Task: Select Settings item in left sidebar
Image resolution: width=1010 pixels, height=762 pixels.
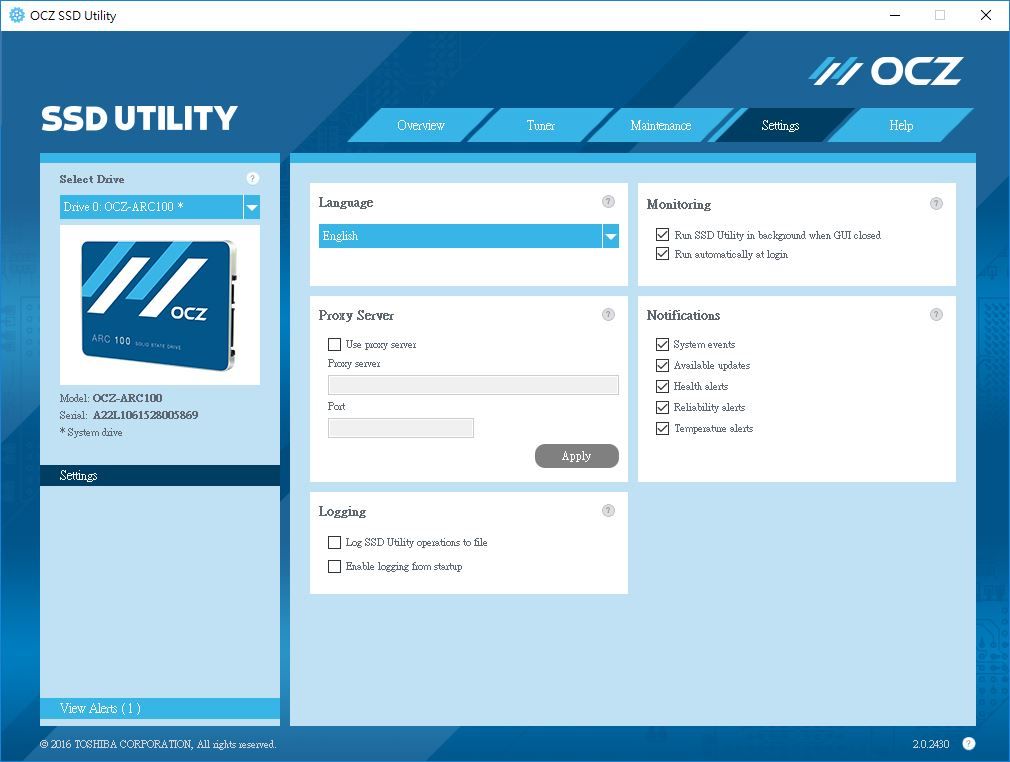Action: (160, 475)
